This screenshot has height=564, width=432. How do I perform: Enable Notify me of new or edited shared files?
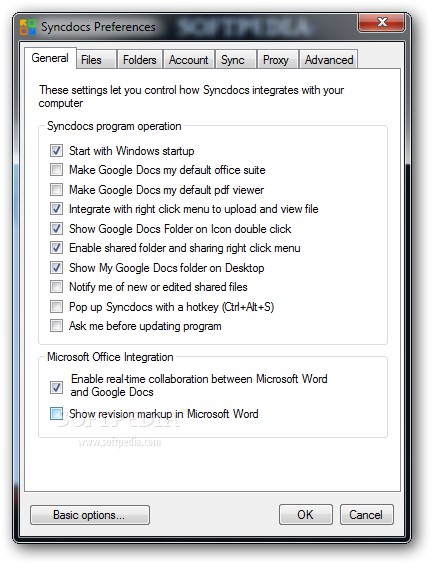[56, 287]
